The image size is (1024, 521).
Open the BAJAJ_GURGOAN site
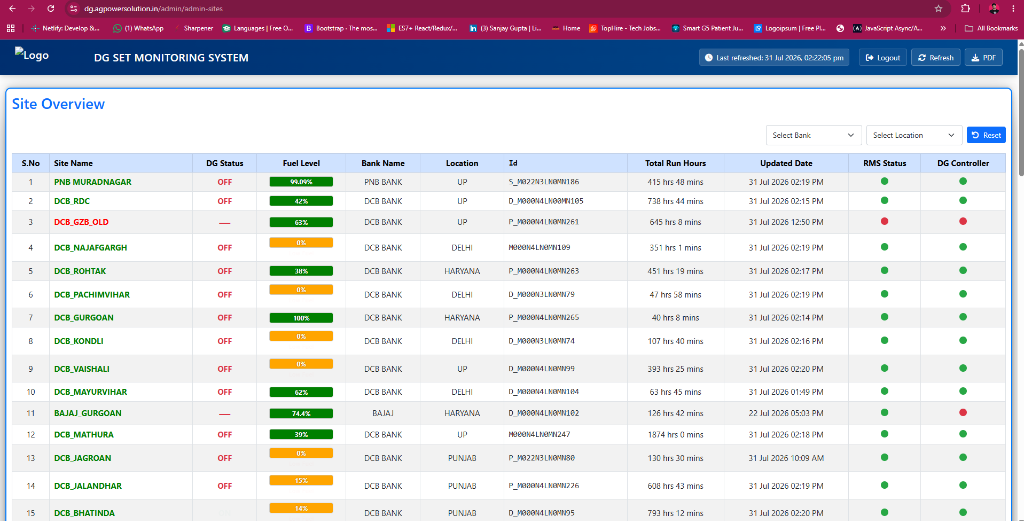[x=88, y=413]
